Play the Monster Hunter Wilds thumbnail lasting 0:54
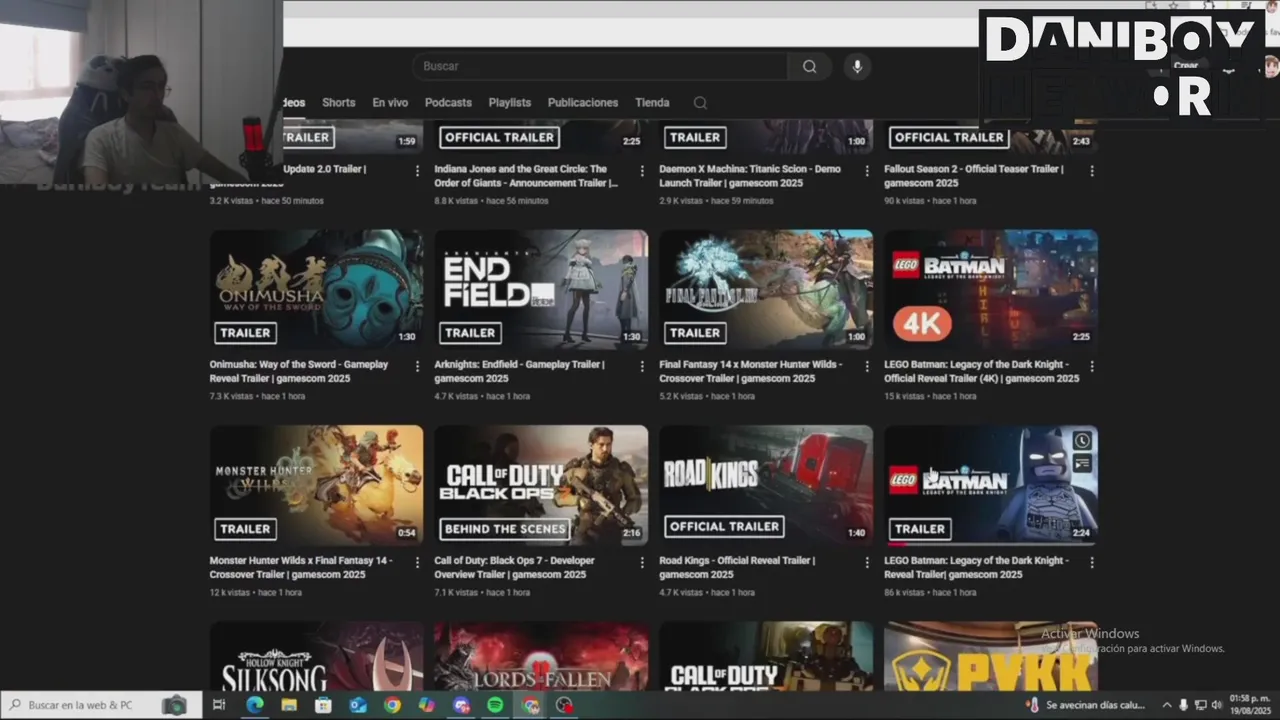Viewport: 1280px width, 720px height. point(316,485)
